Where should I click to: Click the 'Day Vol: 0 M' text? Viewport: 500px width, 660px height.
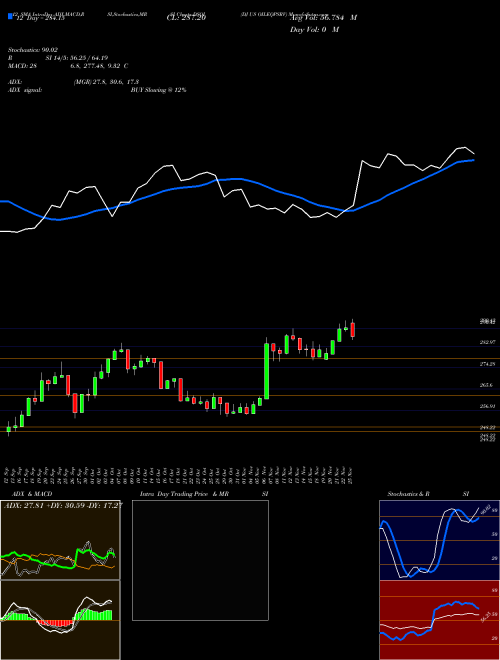coord(314,30)
